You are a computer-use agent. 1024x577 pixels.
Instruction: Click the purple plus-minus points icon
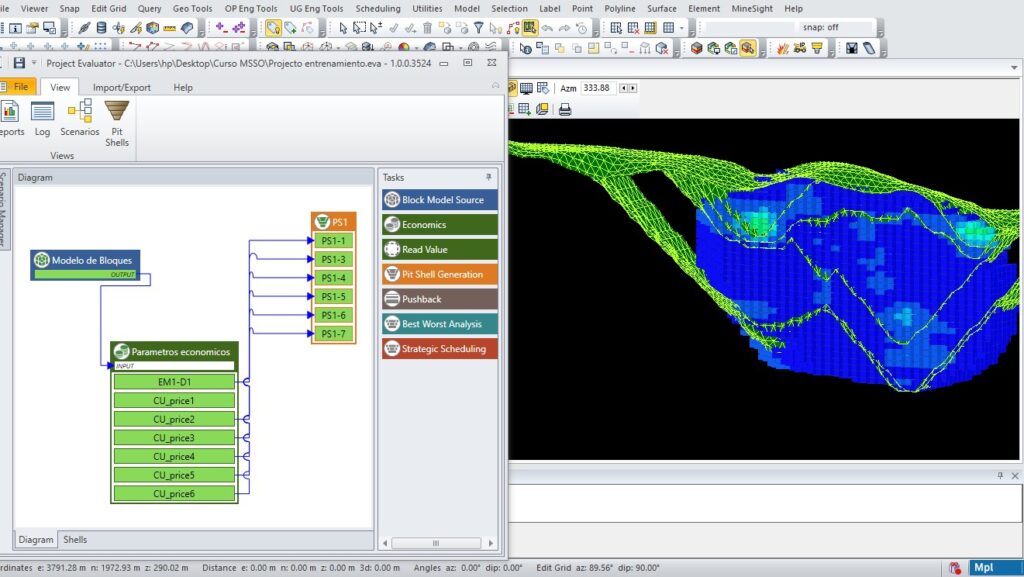(238, 27)
